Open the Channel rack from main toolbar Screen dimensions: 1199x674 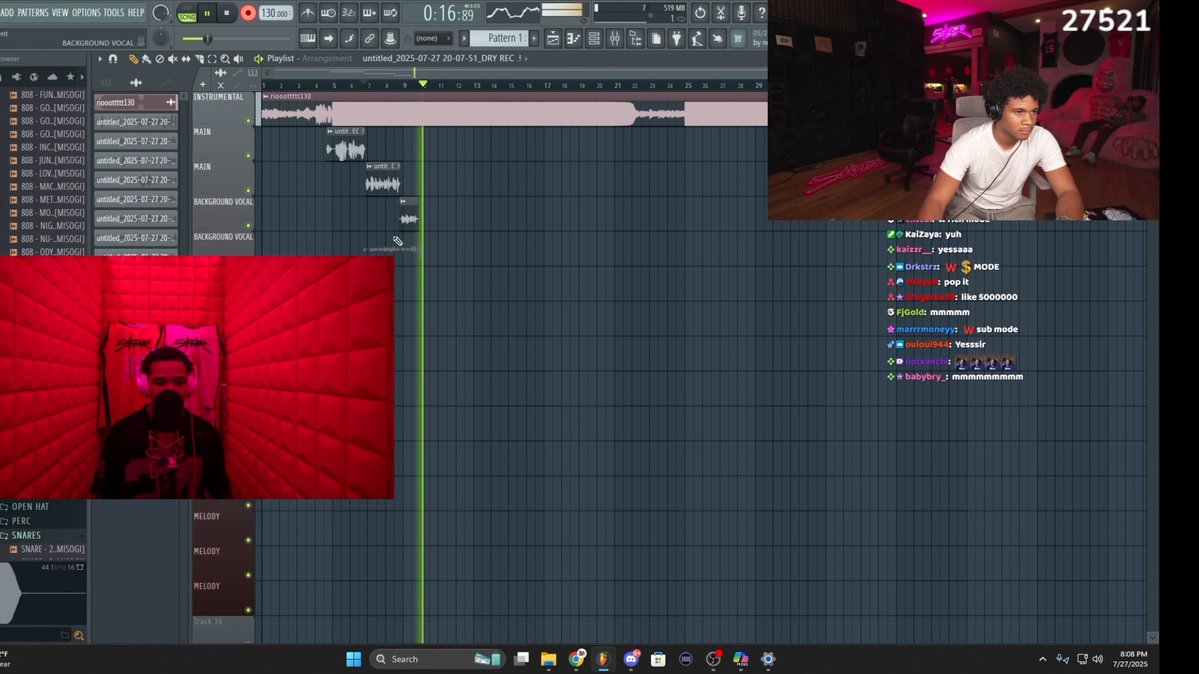click(594, 38)
